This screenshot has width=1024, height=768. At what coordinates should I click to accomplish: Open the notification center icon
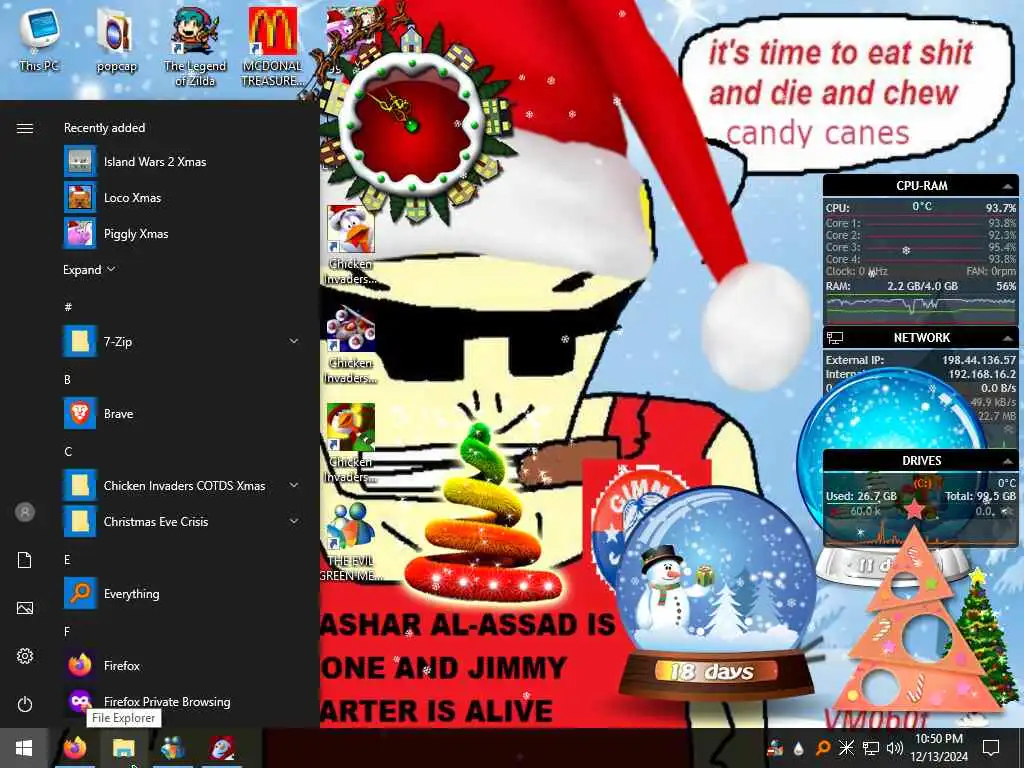tap(991, 748)
